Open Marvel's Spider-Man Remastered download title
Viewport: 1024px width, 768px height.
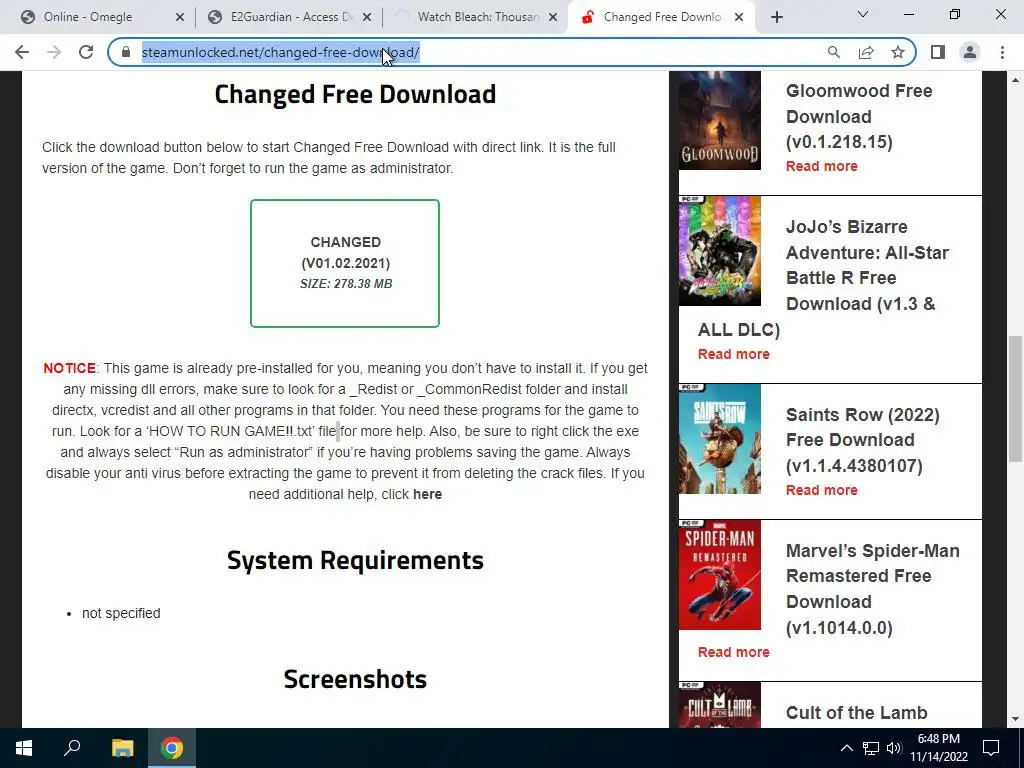click(x=872, y=589)
